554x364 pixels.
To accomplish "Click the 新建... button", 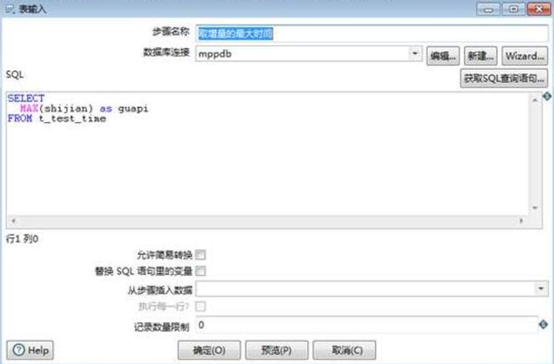I will (481, 56).
